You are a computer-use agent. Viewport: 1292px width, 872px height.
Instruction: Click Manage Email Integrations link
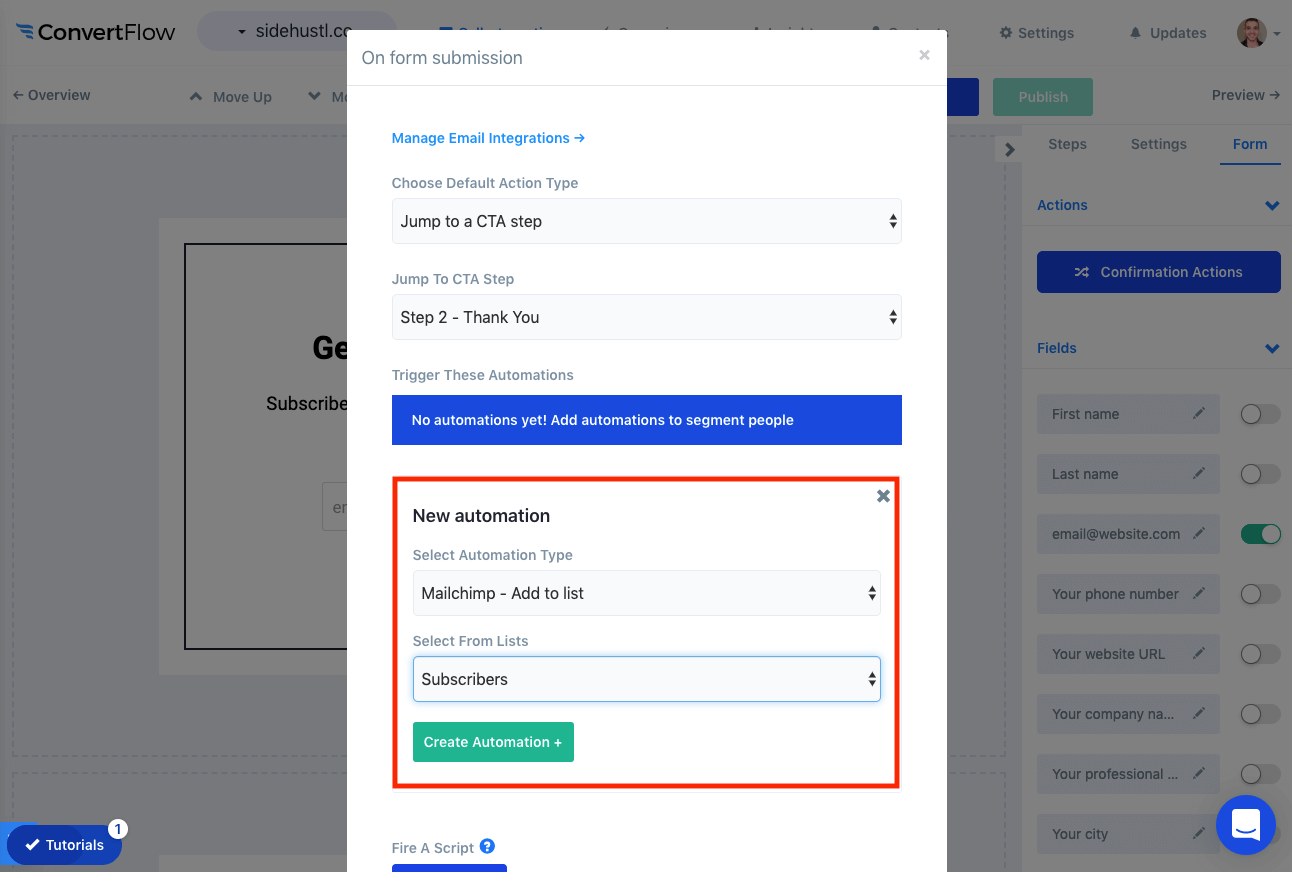(x=488, y=138)
